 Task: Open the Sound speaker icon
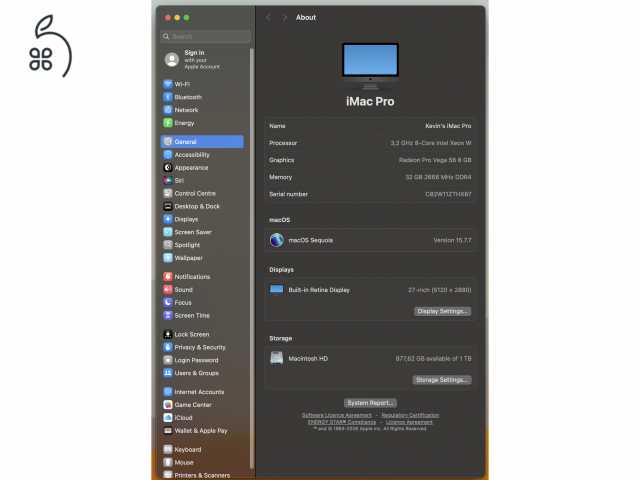pos(168,289)
